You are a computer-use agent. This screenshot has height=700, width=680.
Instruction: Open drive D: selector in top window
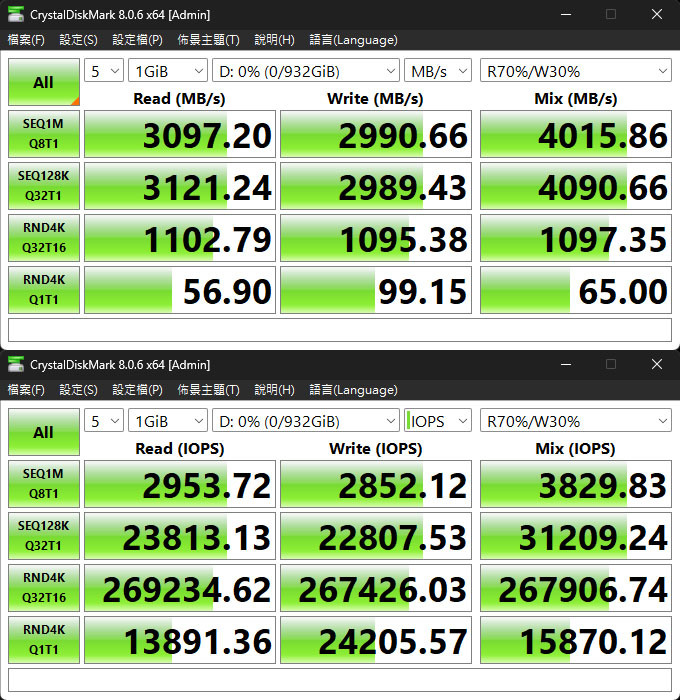coord(306,71)
